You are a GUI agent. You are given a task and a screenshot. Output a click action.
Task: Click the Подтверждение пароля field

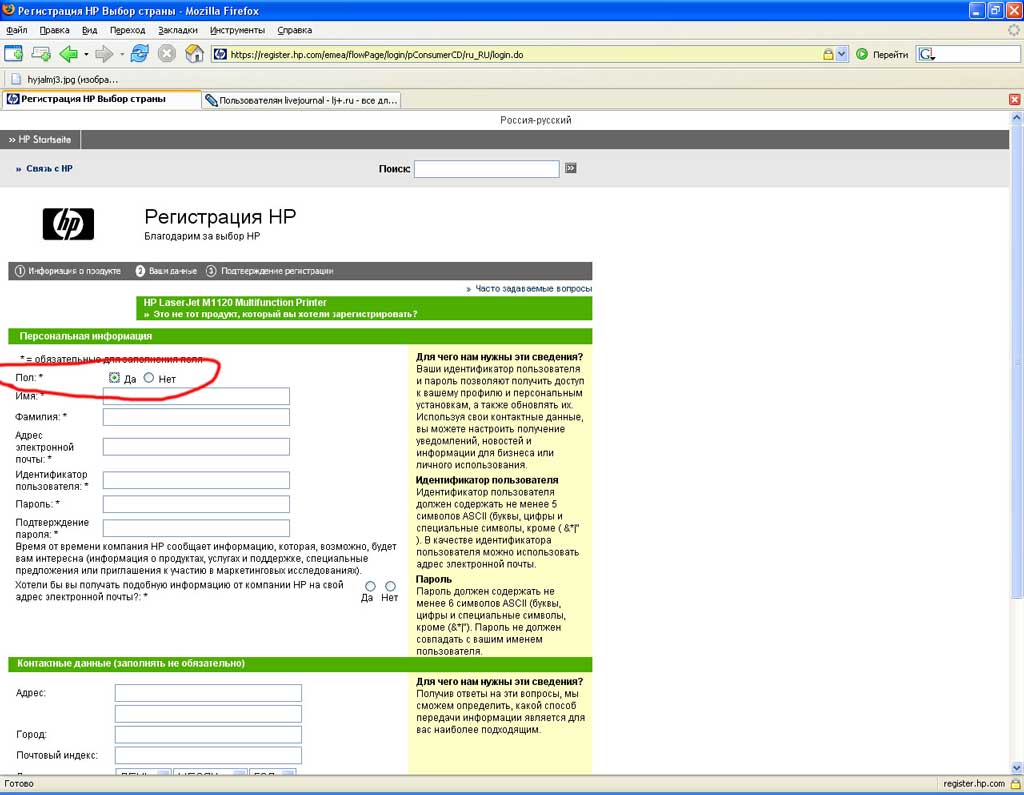click(196, 528)
